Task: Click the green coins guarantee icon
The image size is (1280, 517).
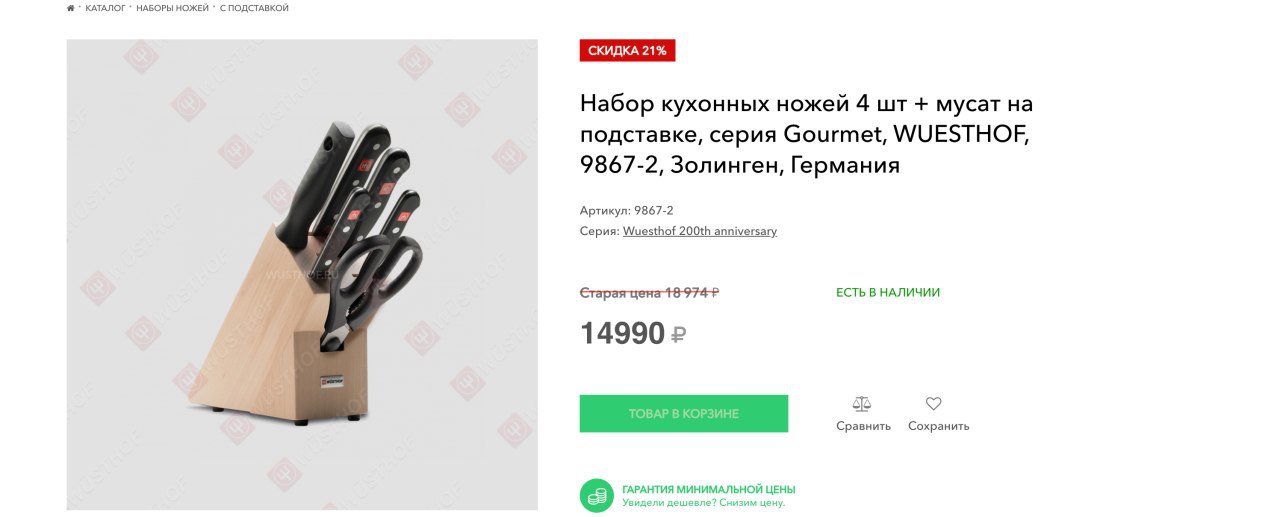Action: click(597, 495)
